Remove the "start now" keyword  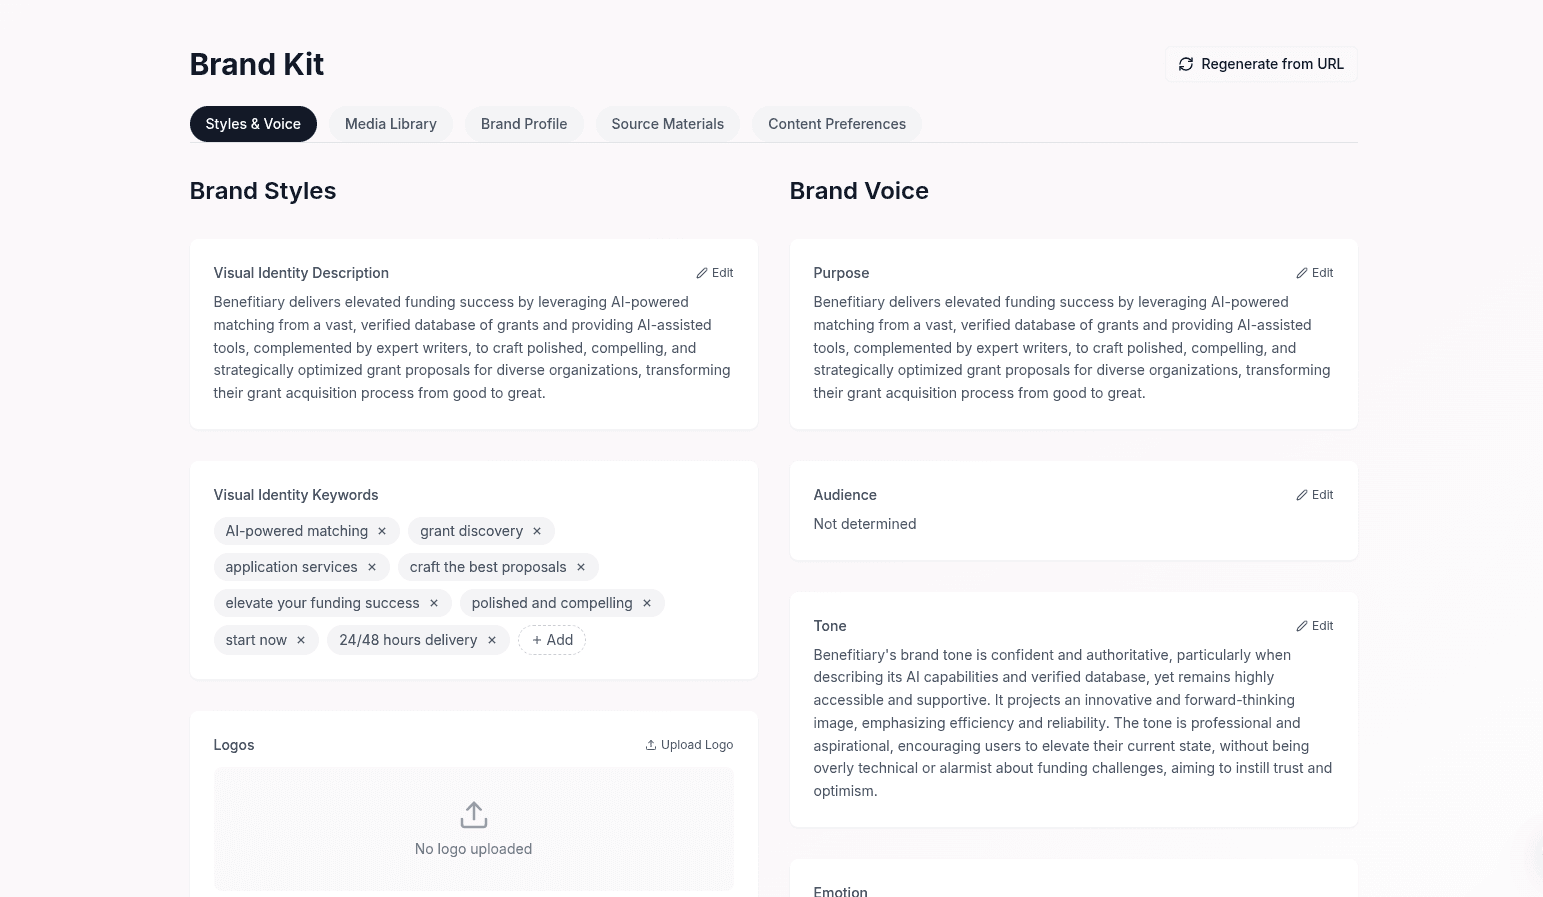pyautogui.click(x=300, y=640)
